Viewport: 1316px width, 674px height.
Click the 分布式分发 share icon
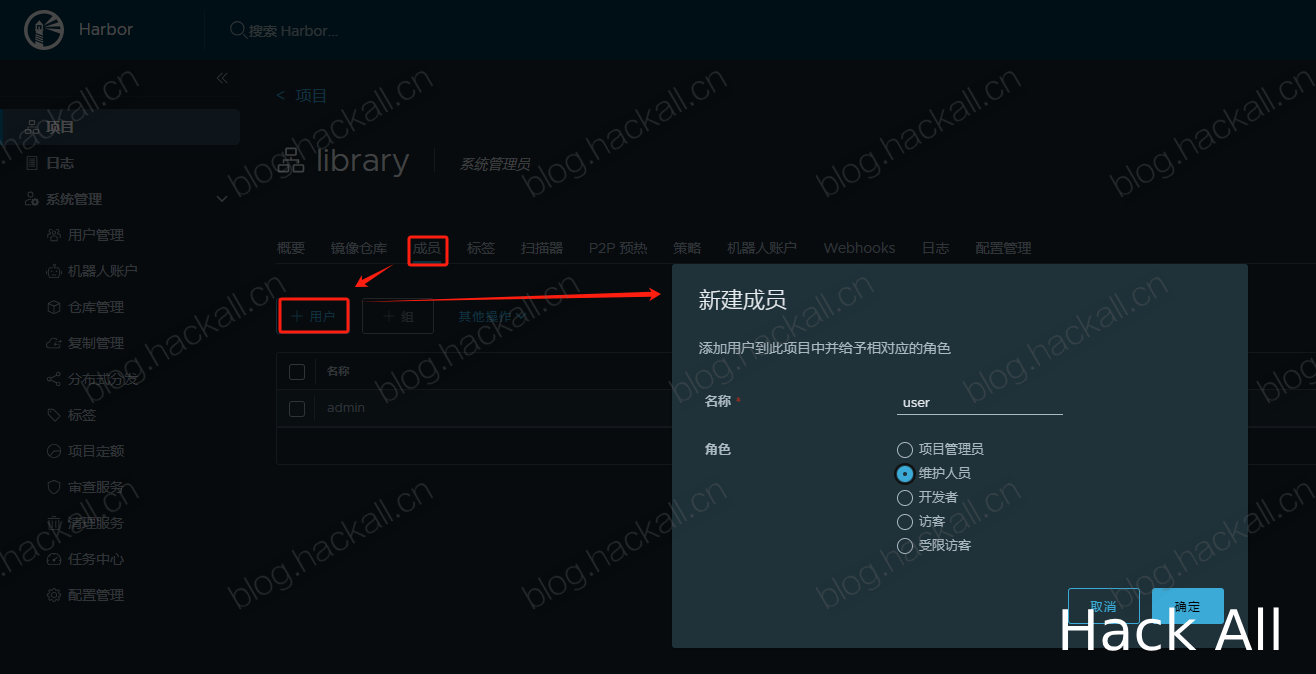(54, 379)
